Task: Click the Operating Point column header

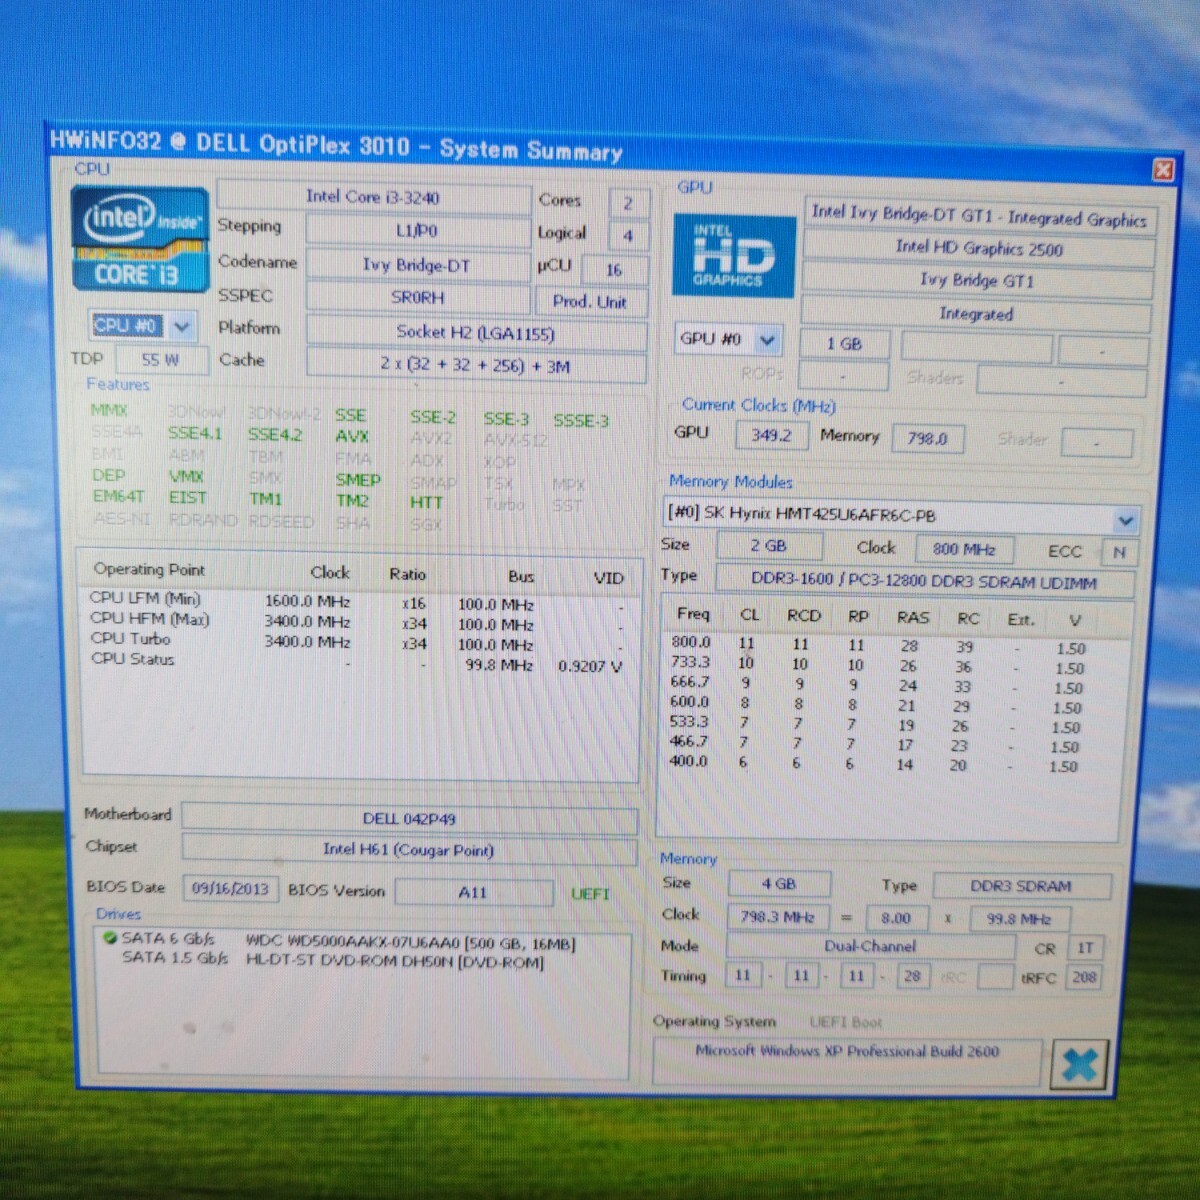Action: 149,570
